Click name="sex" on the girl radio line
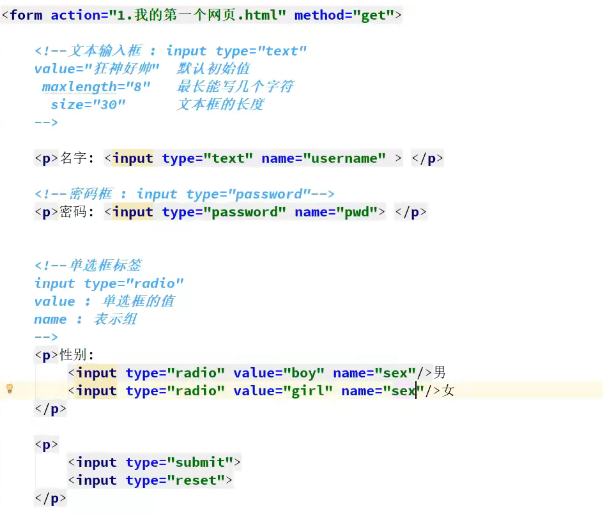This screenshot has height=516, width=603. click(383, 391)
